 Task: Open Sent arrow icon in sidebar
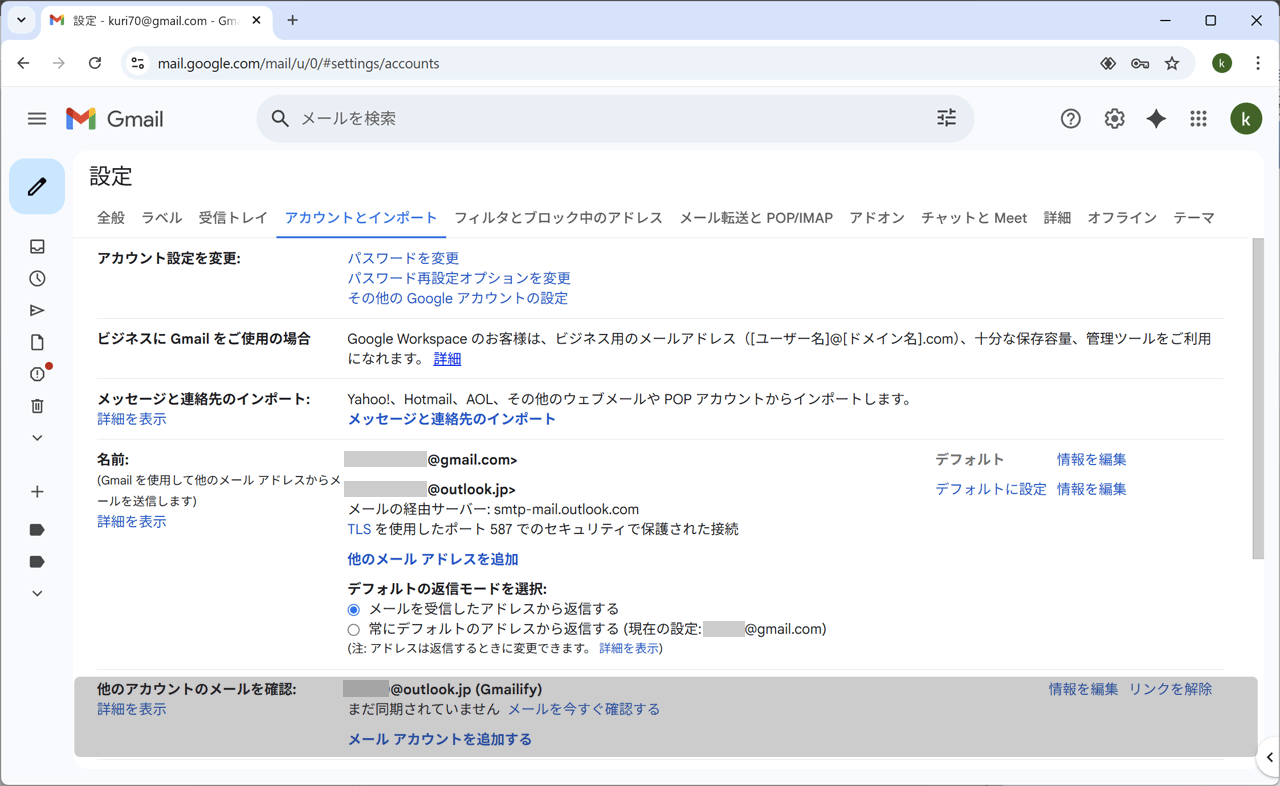[37, 311]
